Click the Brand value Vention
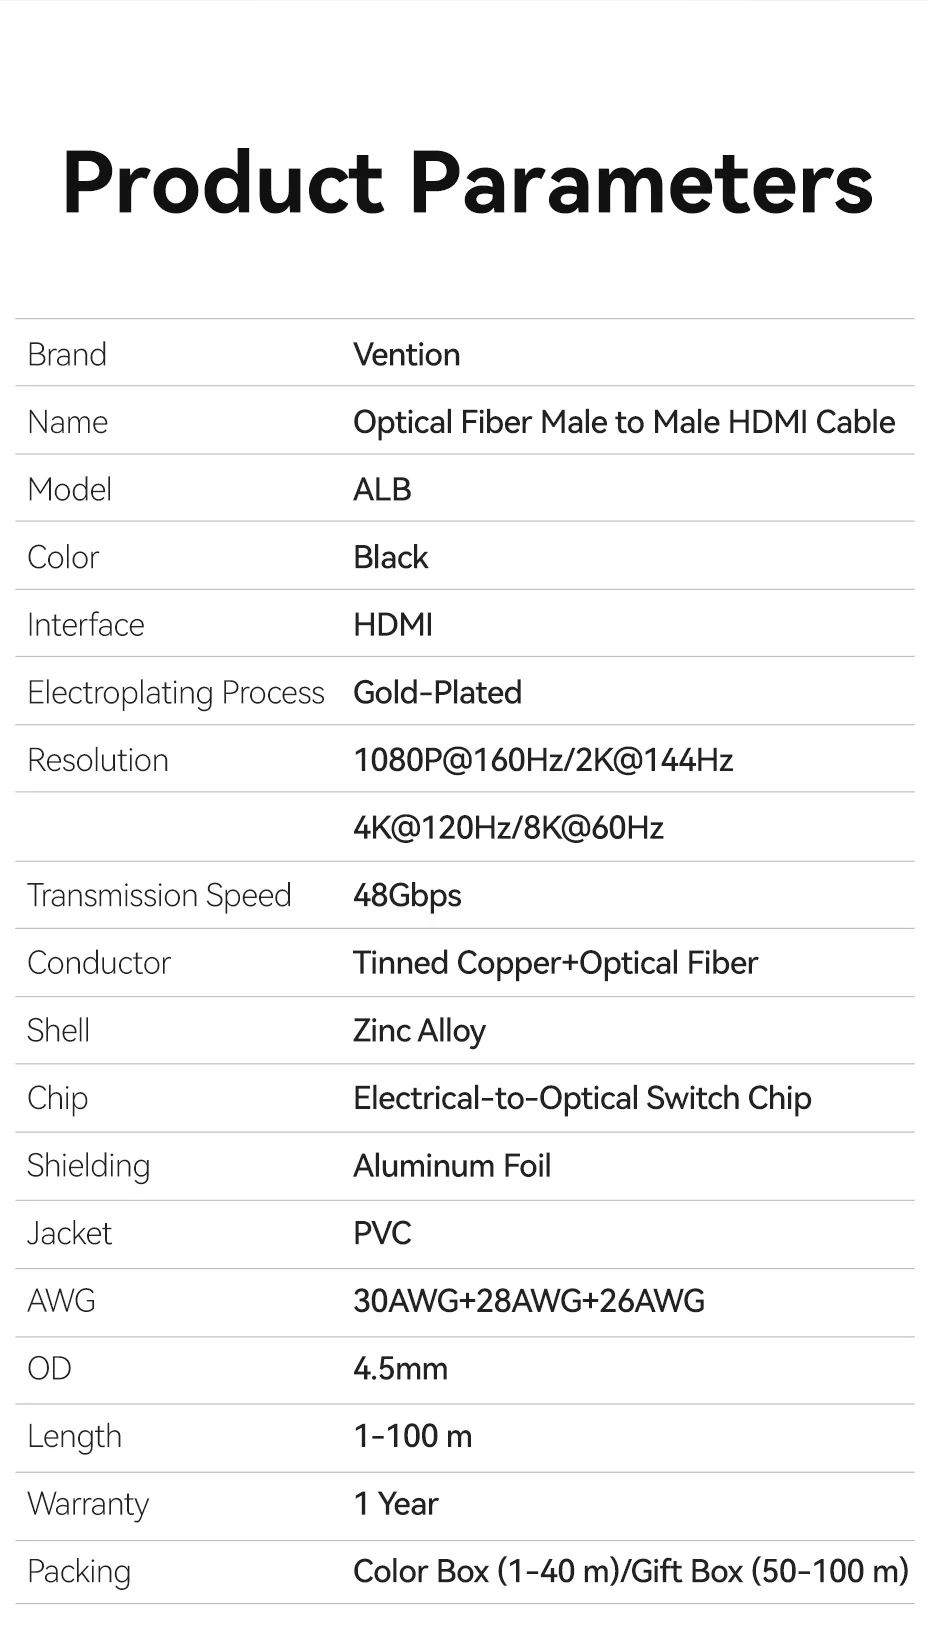The image size is (930, 1652). click(406, 355)
